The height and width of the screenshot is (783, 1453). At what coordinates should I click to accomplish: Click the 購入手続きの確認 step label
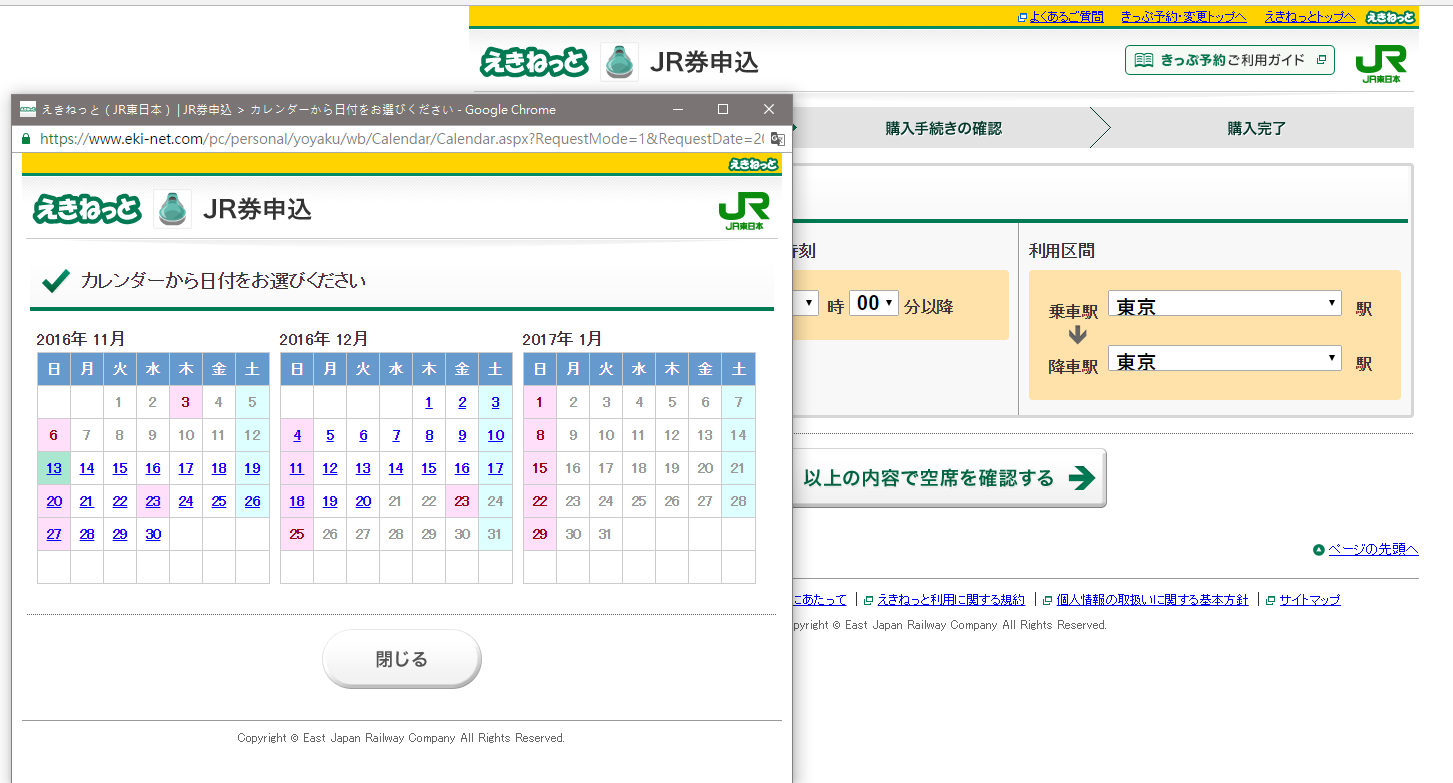coord(943,128)
